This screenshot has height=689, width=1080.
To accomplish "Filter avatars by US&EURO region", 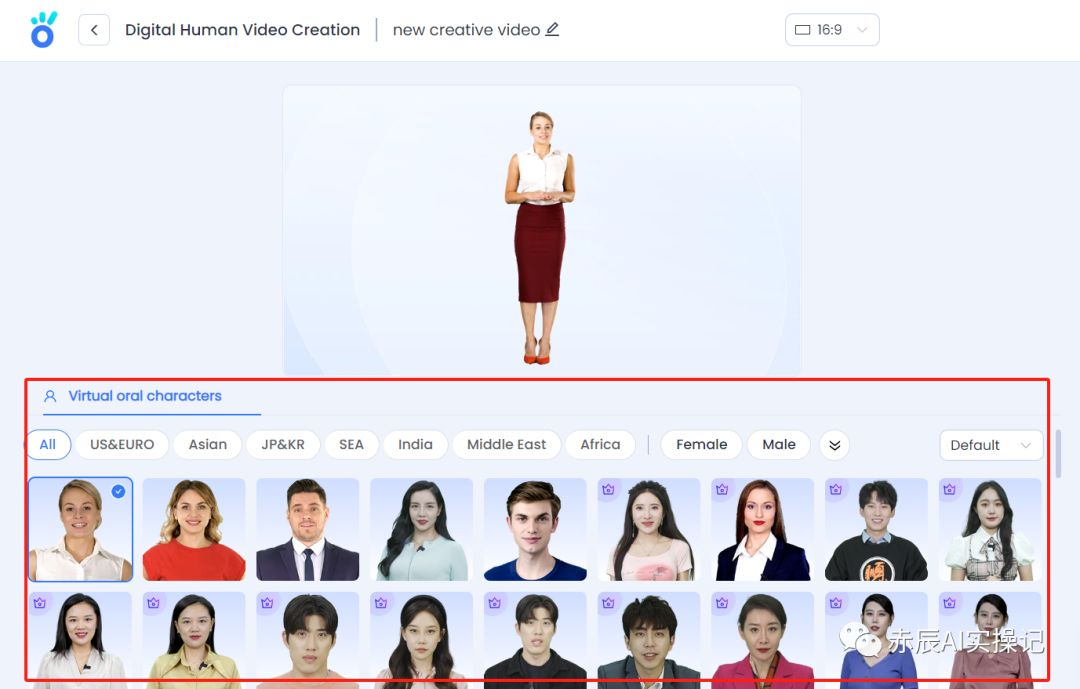I will [122, 444].
